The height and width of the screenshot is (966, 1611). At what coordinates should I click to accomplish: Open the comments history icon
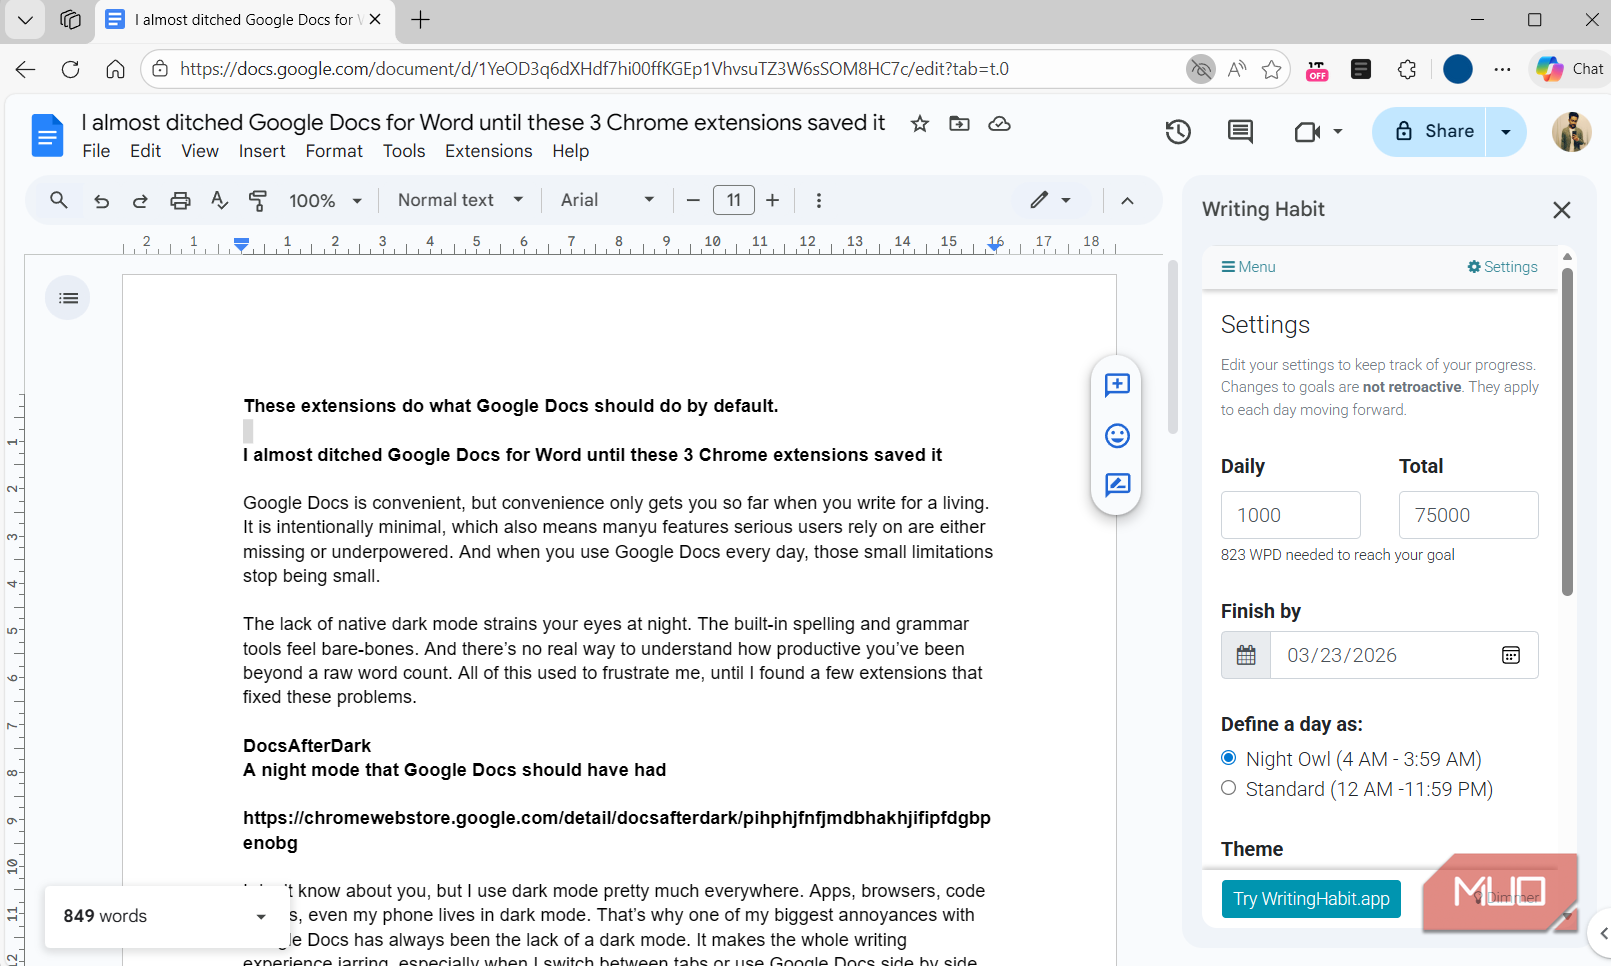tap(1240, 132)
